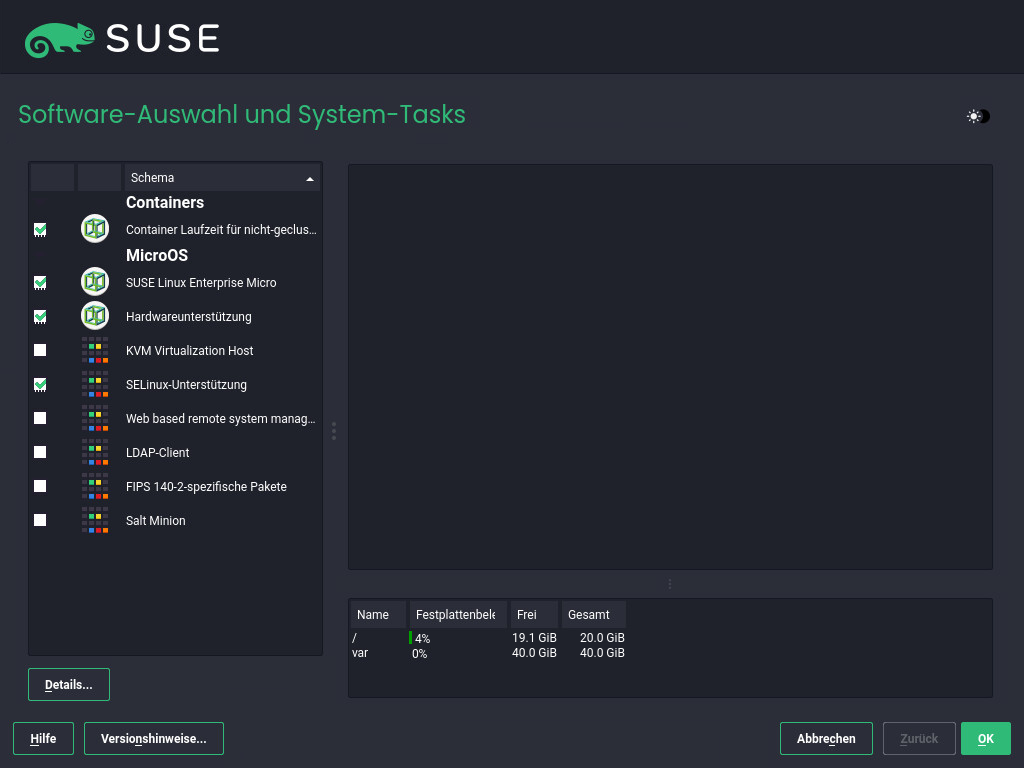Sort the list by the Schema column header
1024x768 pixels.
click(222, 178)
